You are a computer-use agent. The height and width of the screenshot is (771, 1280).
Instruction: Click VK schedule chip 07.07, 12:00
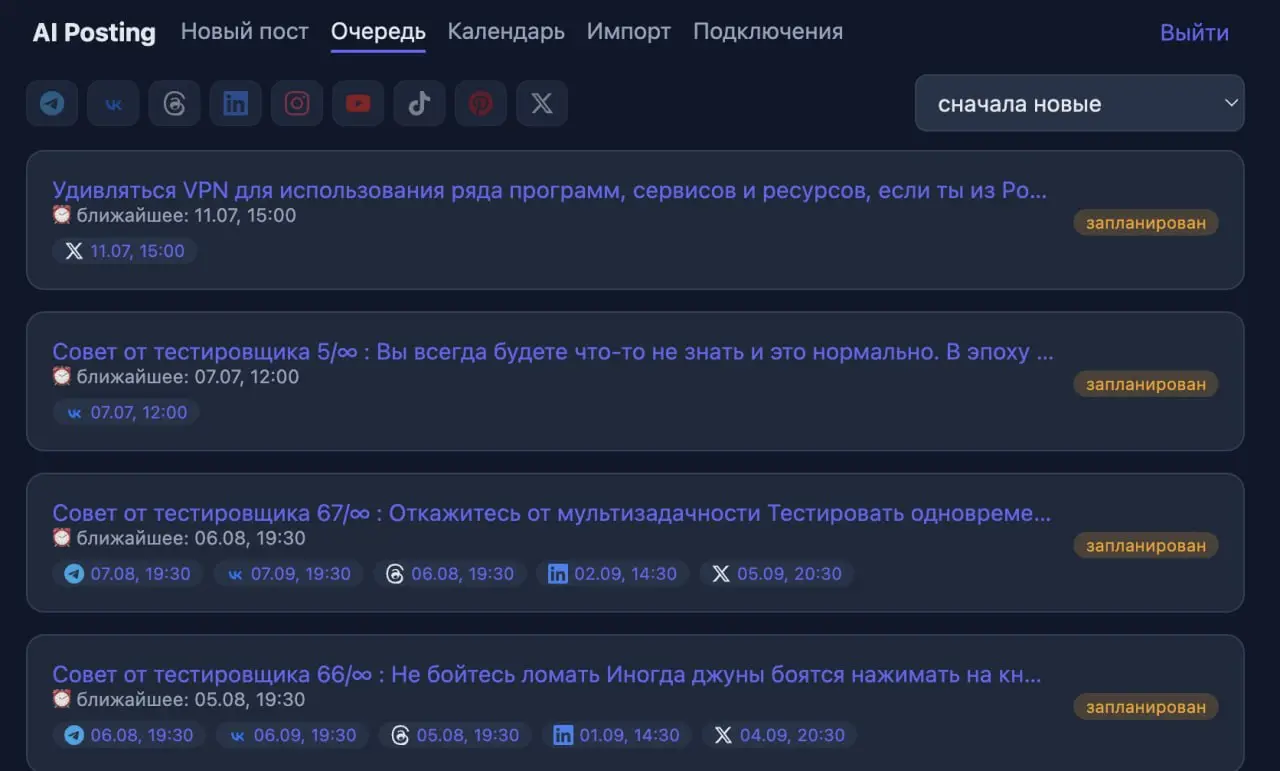tap(126, 412)
